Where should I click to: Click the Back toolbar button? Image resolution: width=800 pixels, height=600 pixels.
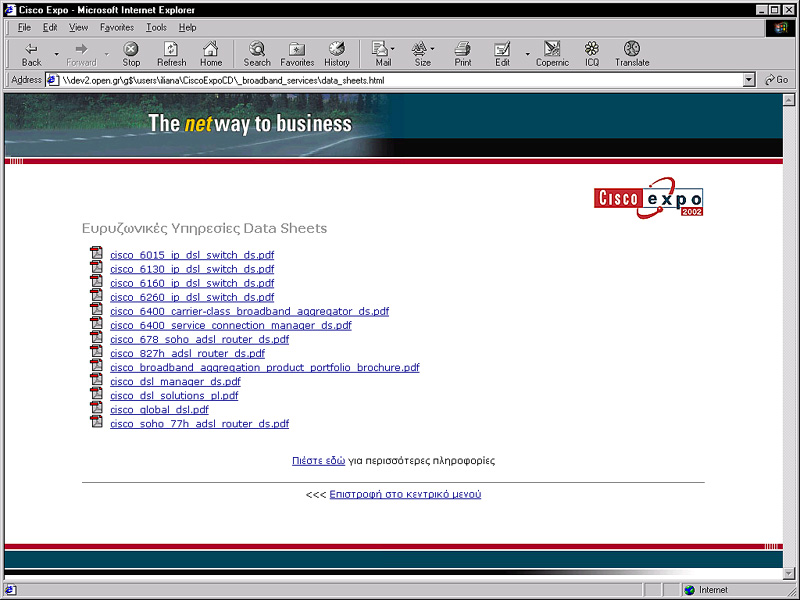31,54
